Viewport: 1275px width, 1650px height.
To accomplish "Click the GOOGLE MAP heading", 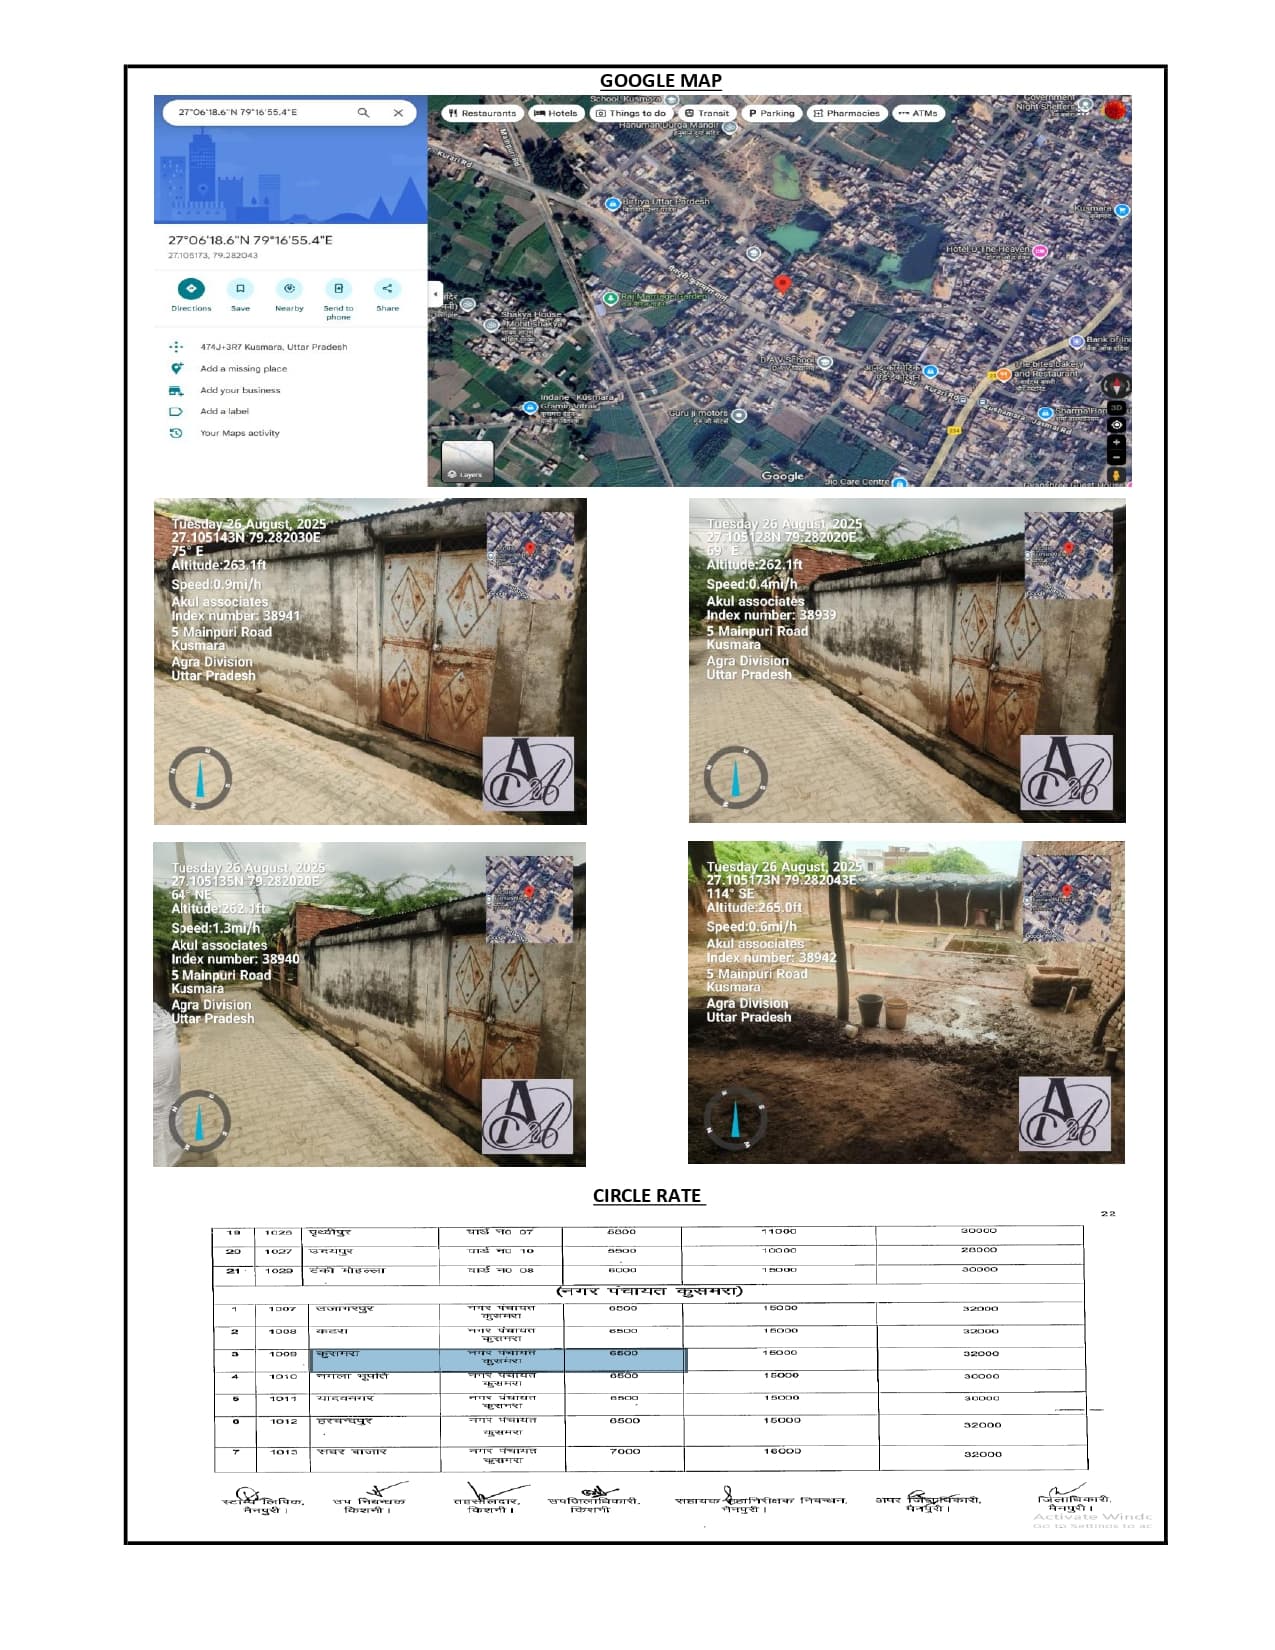I will point(660,81).
